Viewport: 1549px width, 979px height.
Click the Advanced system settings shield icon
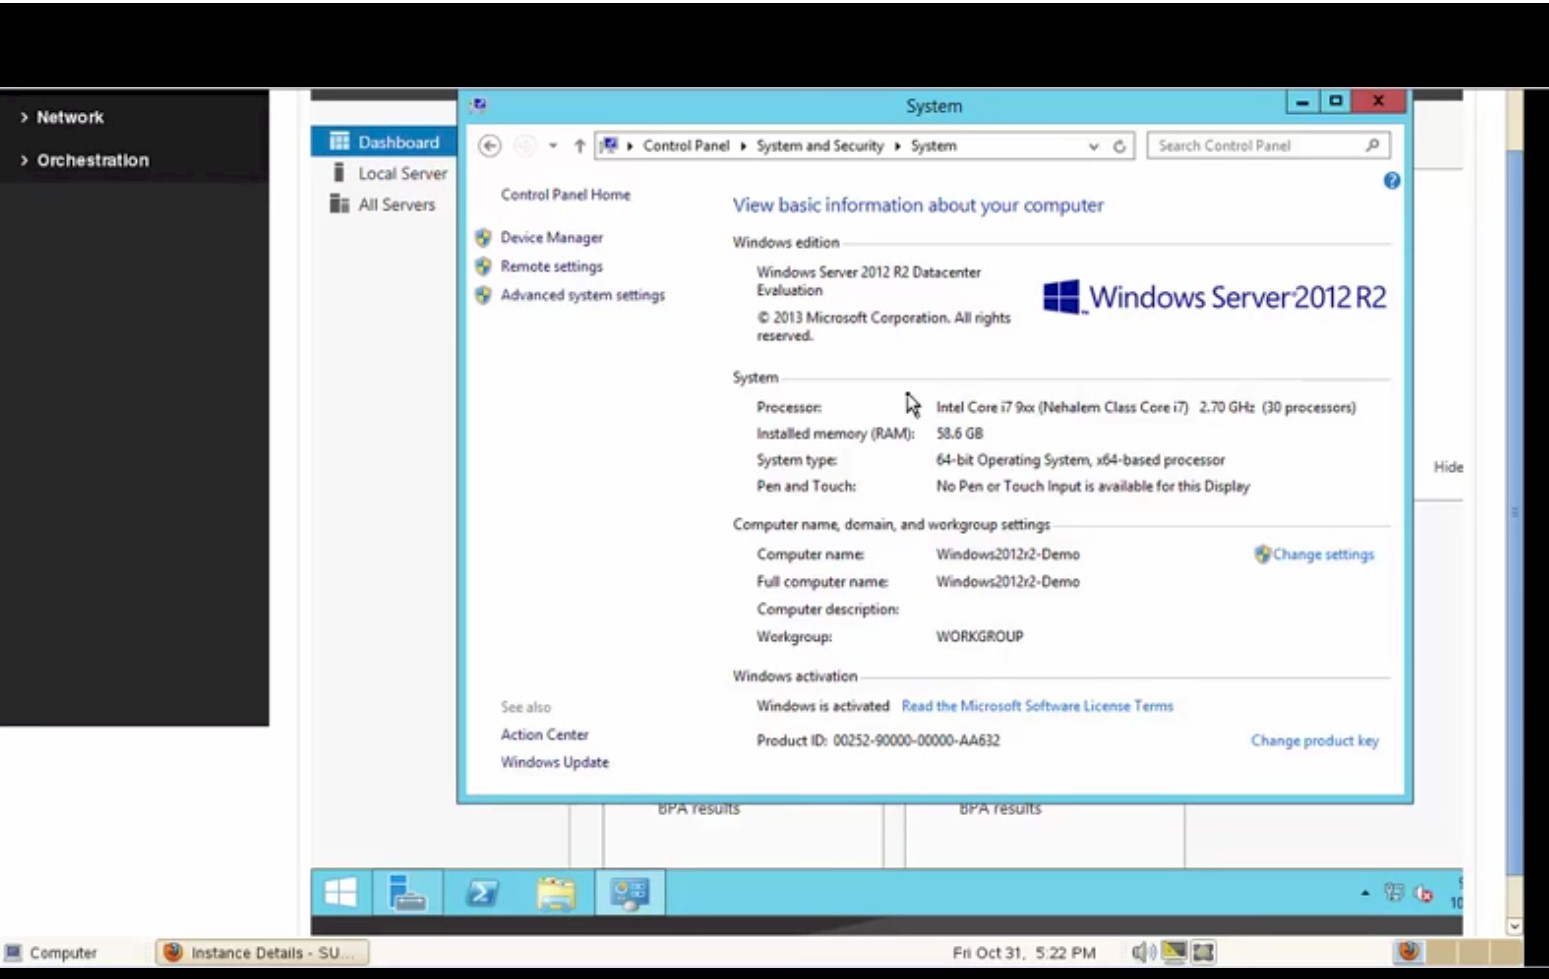point(483,295)
